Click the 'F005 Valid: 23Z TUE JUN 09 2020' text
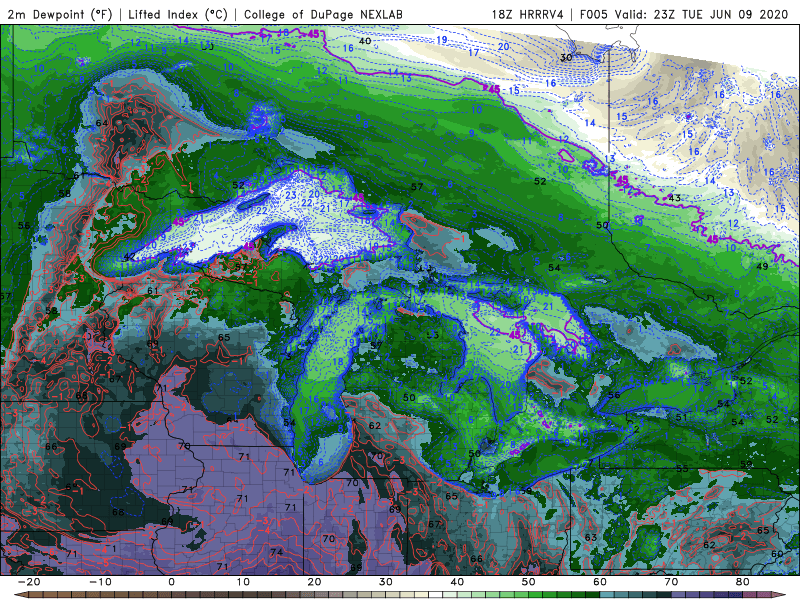800x600 pixels. [x=684, y=15]
